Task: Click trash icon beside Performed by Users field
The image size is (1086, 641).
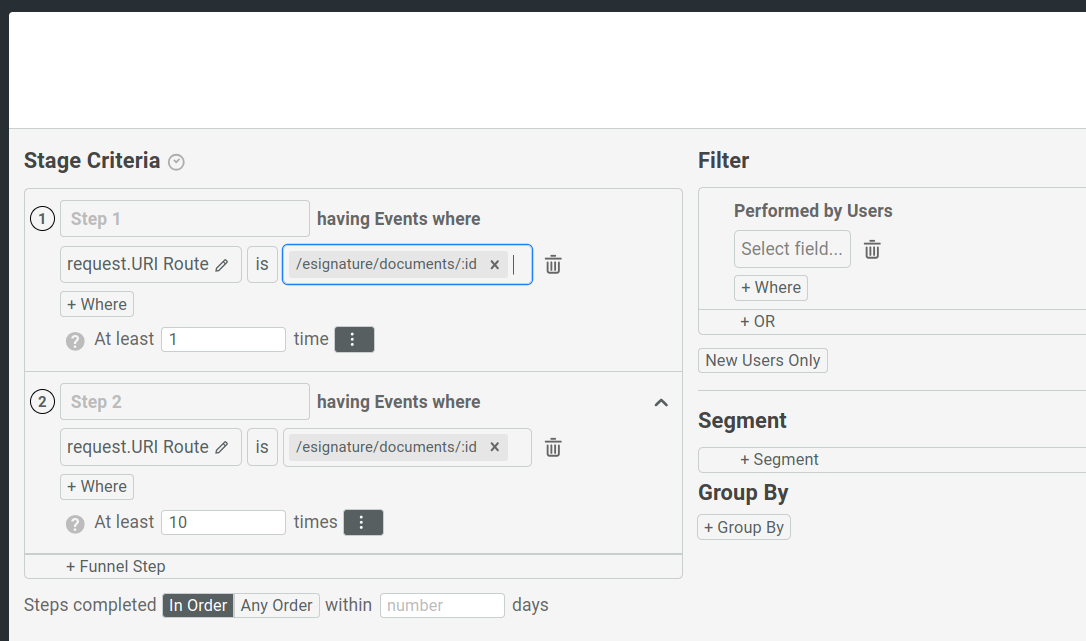Action: 872,250
